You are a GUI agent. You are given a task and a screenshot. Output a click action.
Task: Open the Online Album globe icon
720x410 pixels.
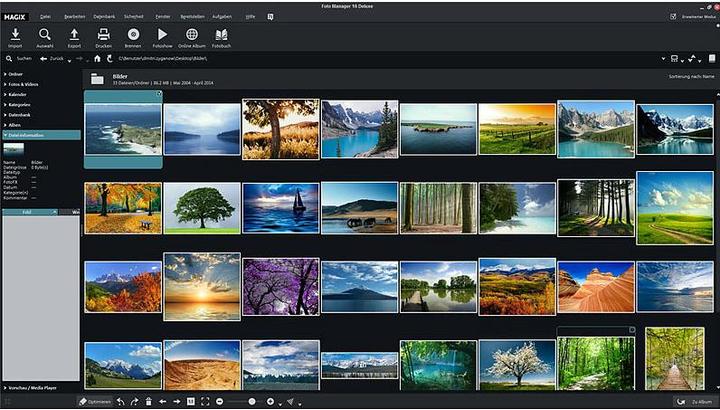(192, 34)
